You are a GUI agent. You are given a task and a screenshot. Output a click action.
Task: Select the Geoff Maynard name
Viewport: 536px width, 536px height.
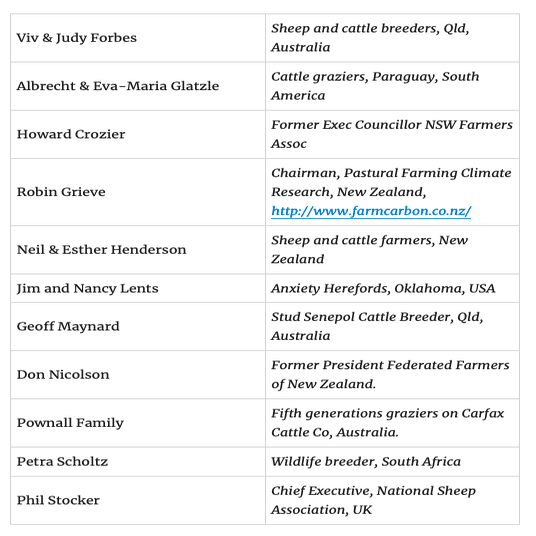(68, 326)
